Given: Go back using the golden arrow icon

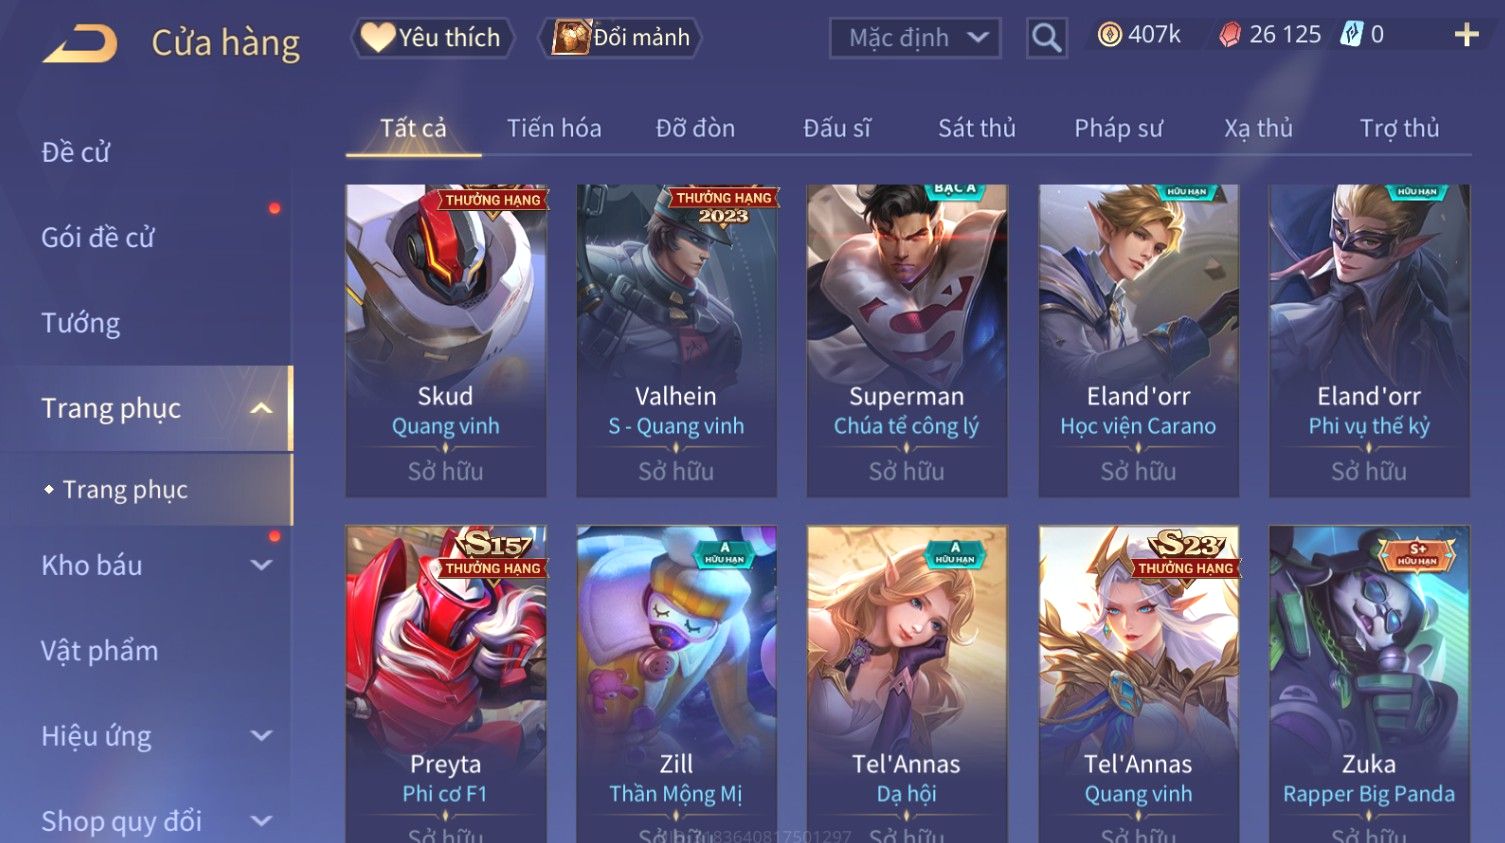Looking at the screenshot, I should (x=80, y=43).
